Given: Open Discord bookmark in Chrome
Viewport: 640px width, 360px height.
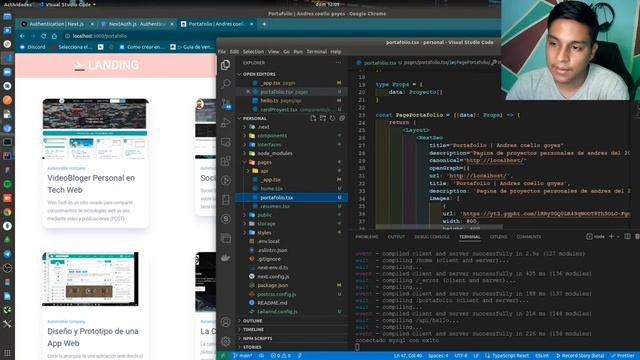Looking at the screenshot, I should click(x=33, y=47).
